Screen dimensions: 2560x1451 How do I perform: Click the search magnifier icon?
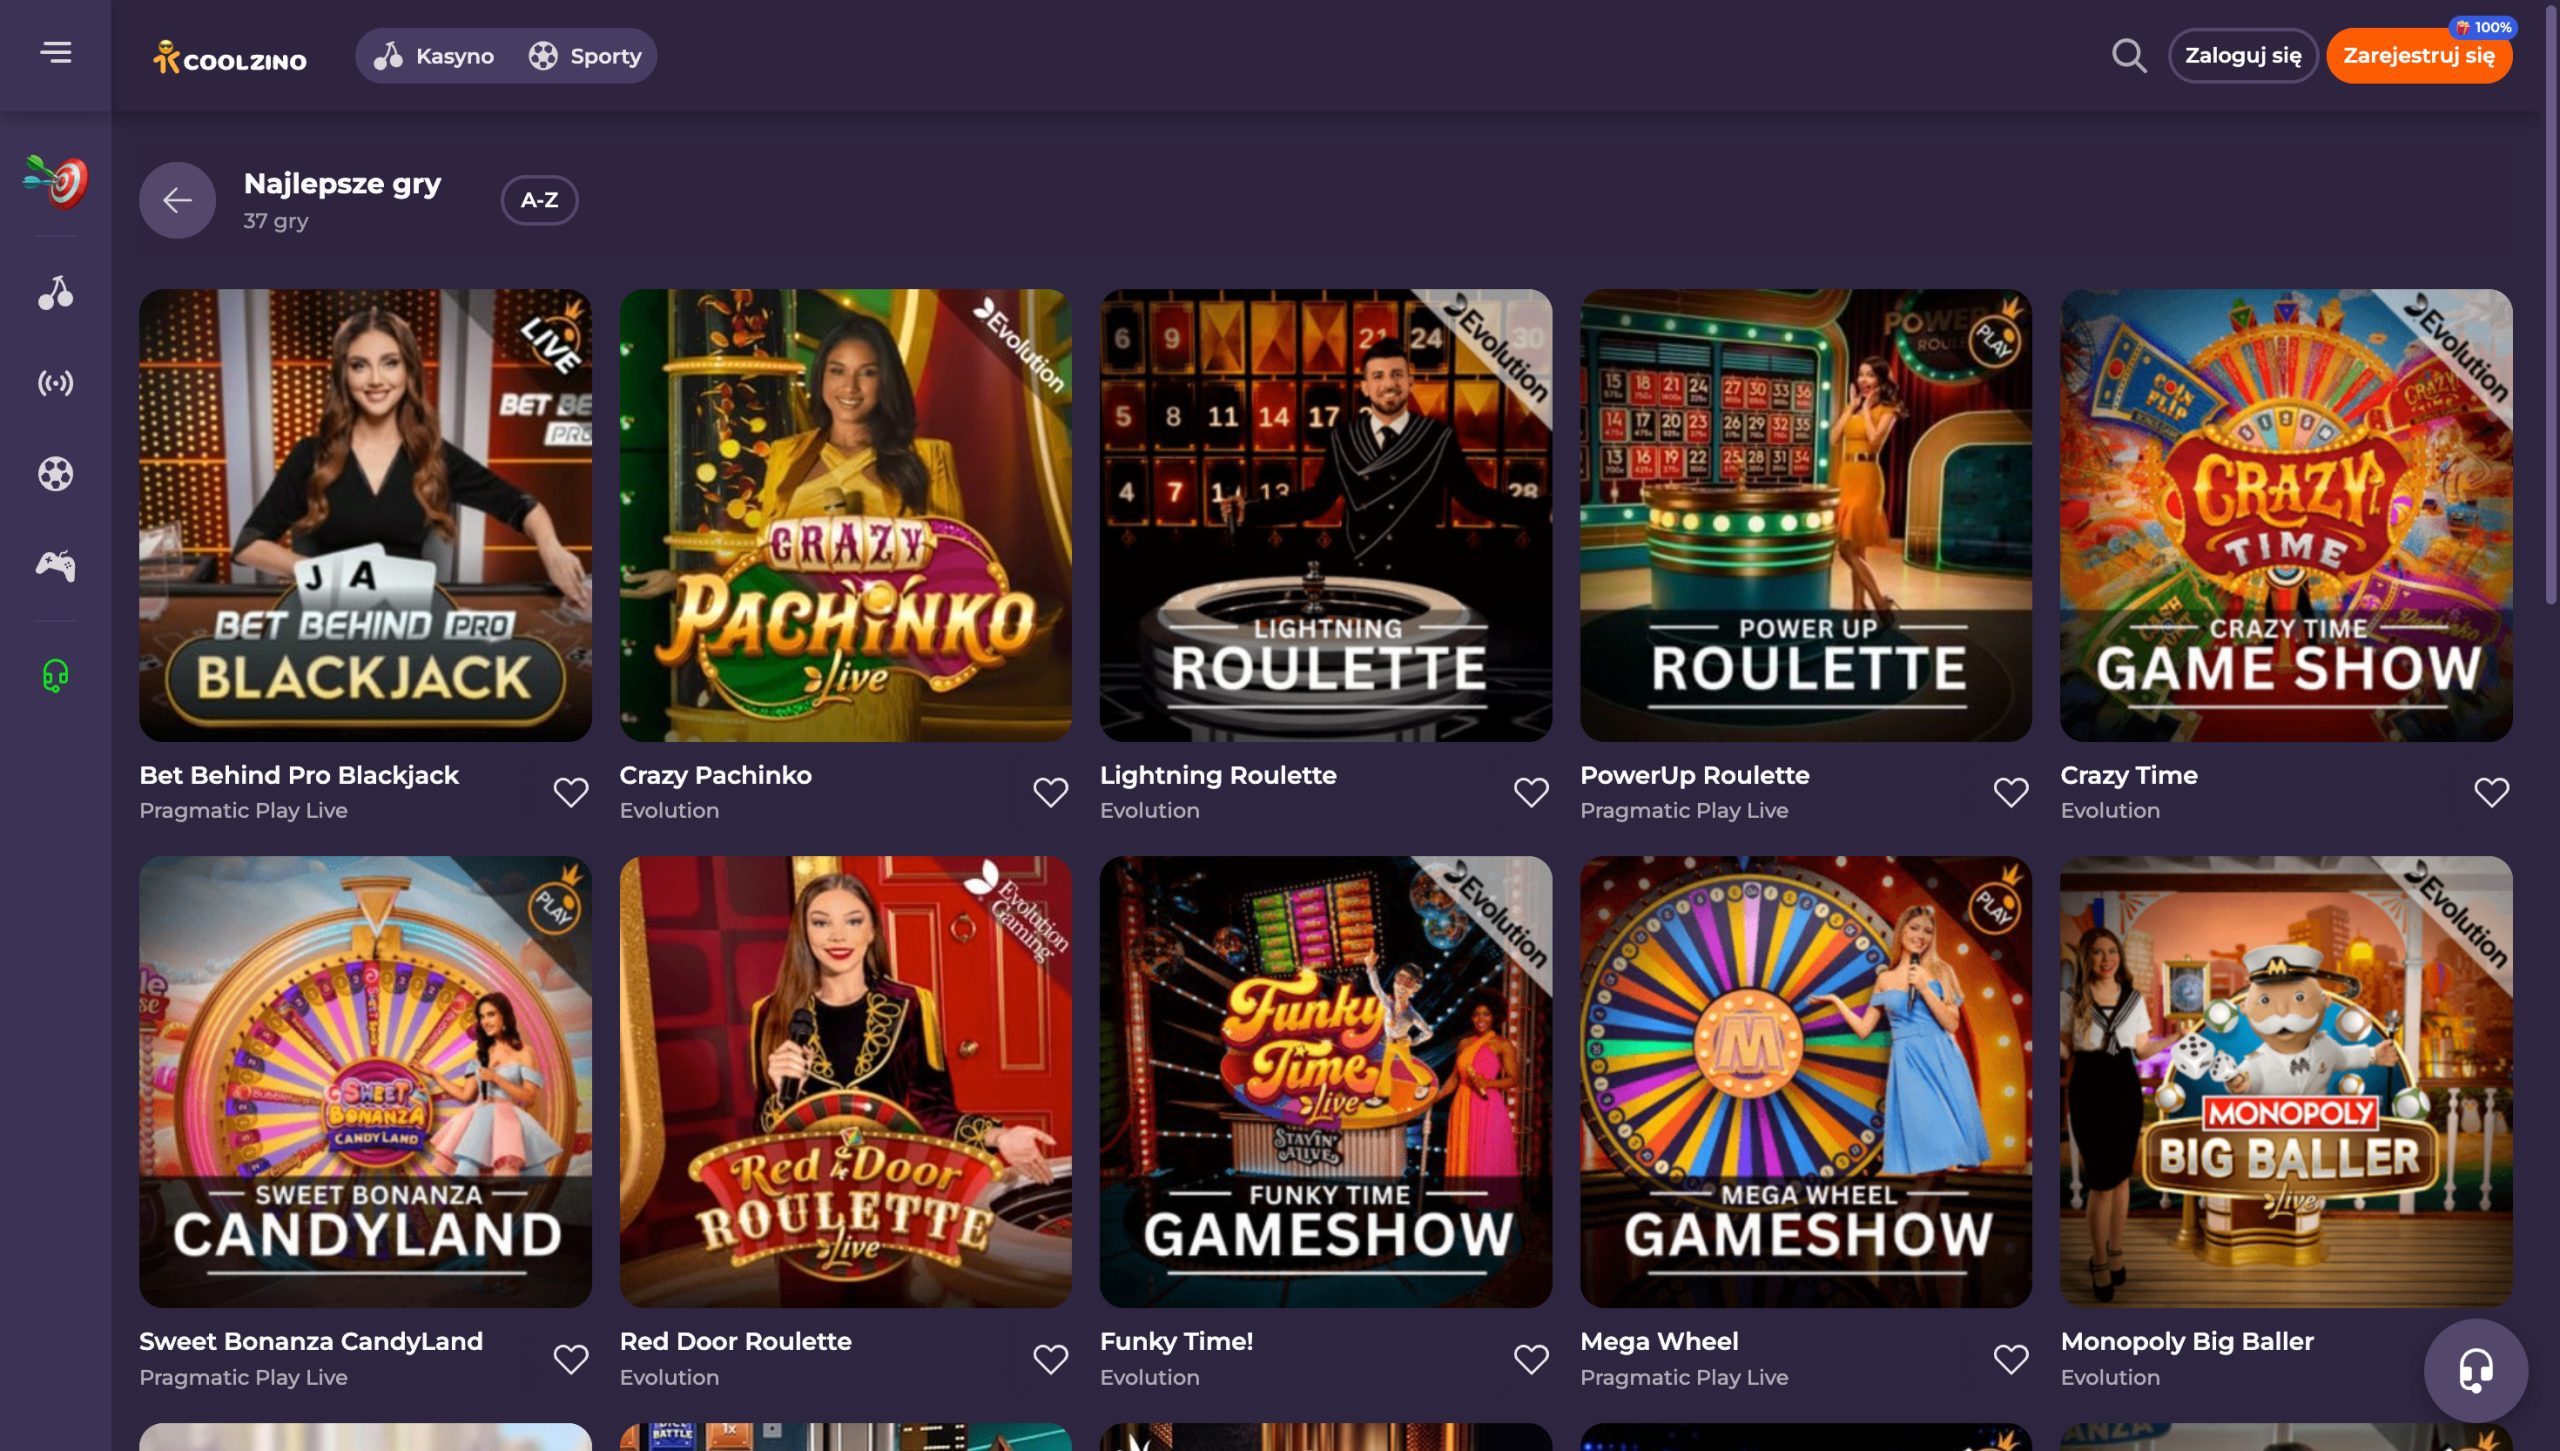2130,57
